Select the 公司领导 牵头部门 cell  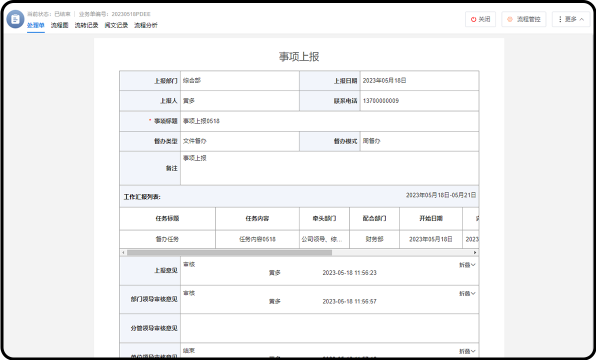(324, 239)
